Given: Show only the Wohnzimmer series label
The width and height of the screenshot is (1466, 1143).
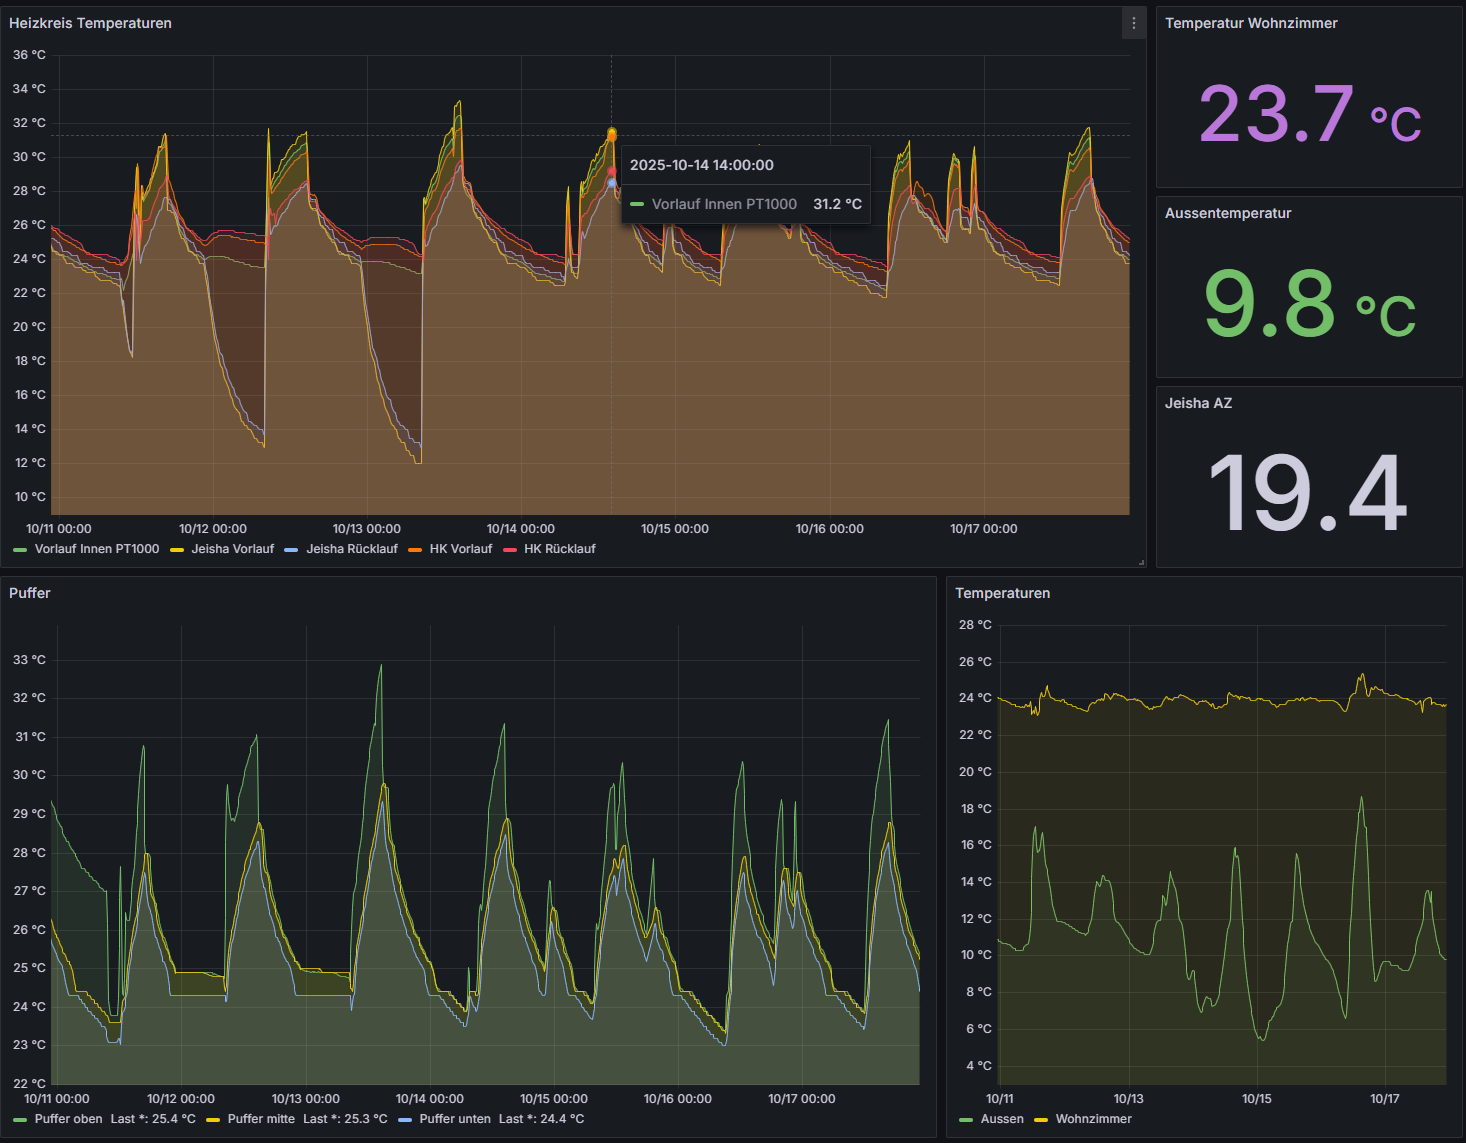Looking at the screenshot, I should pyautogui.click(x=1093, y=1119).
